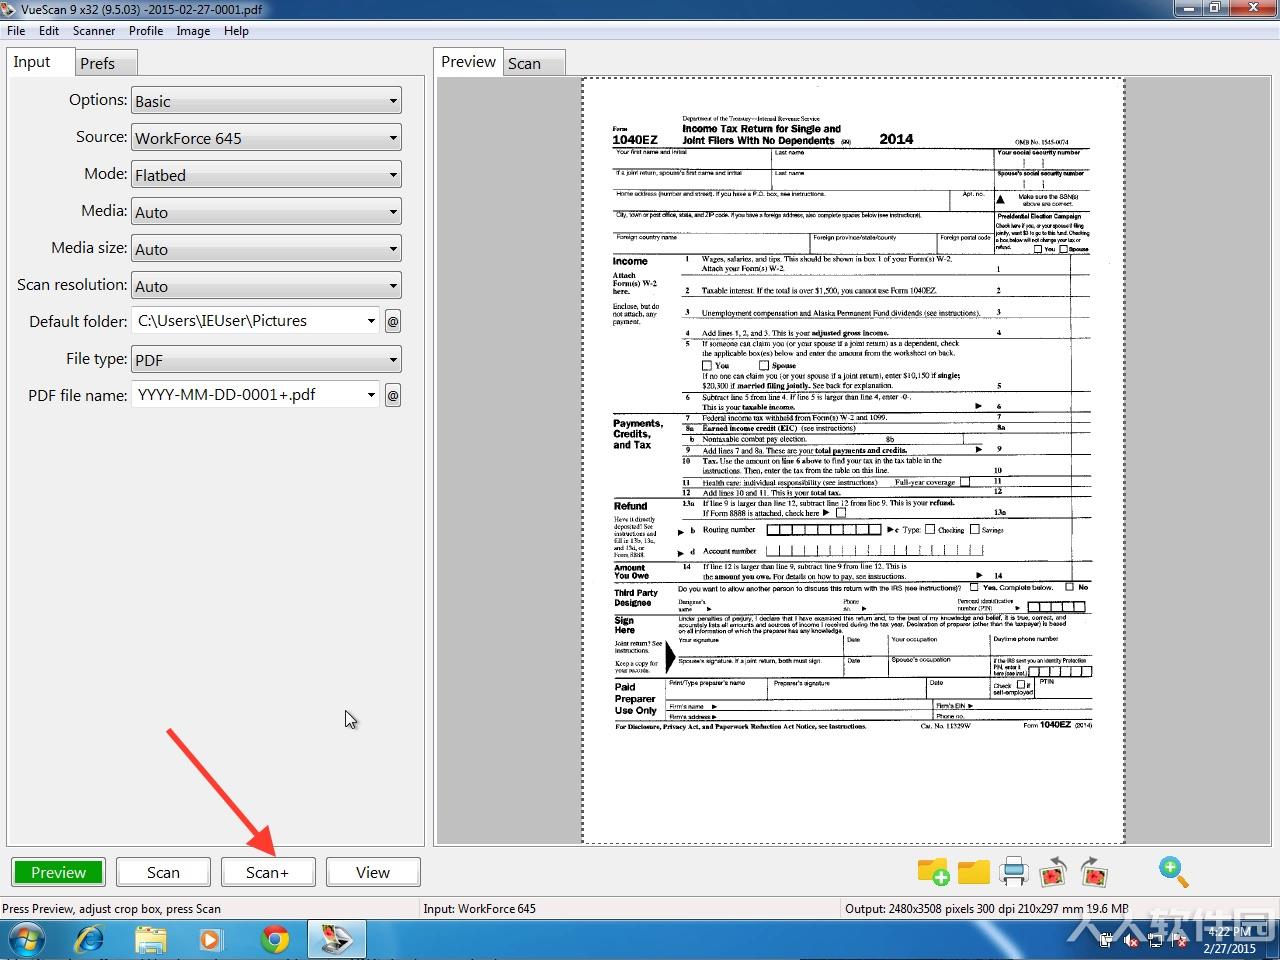Click the Action Center flag tray icon

pos(1180,941)
